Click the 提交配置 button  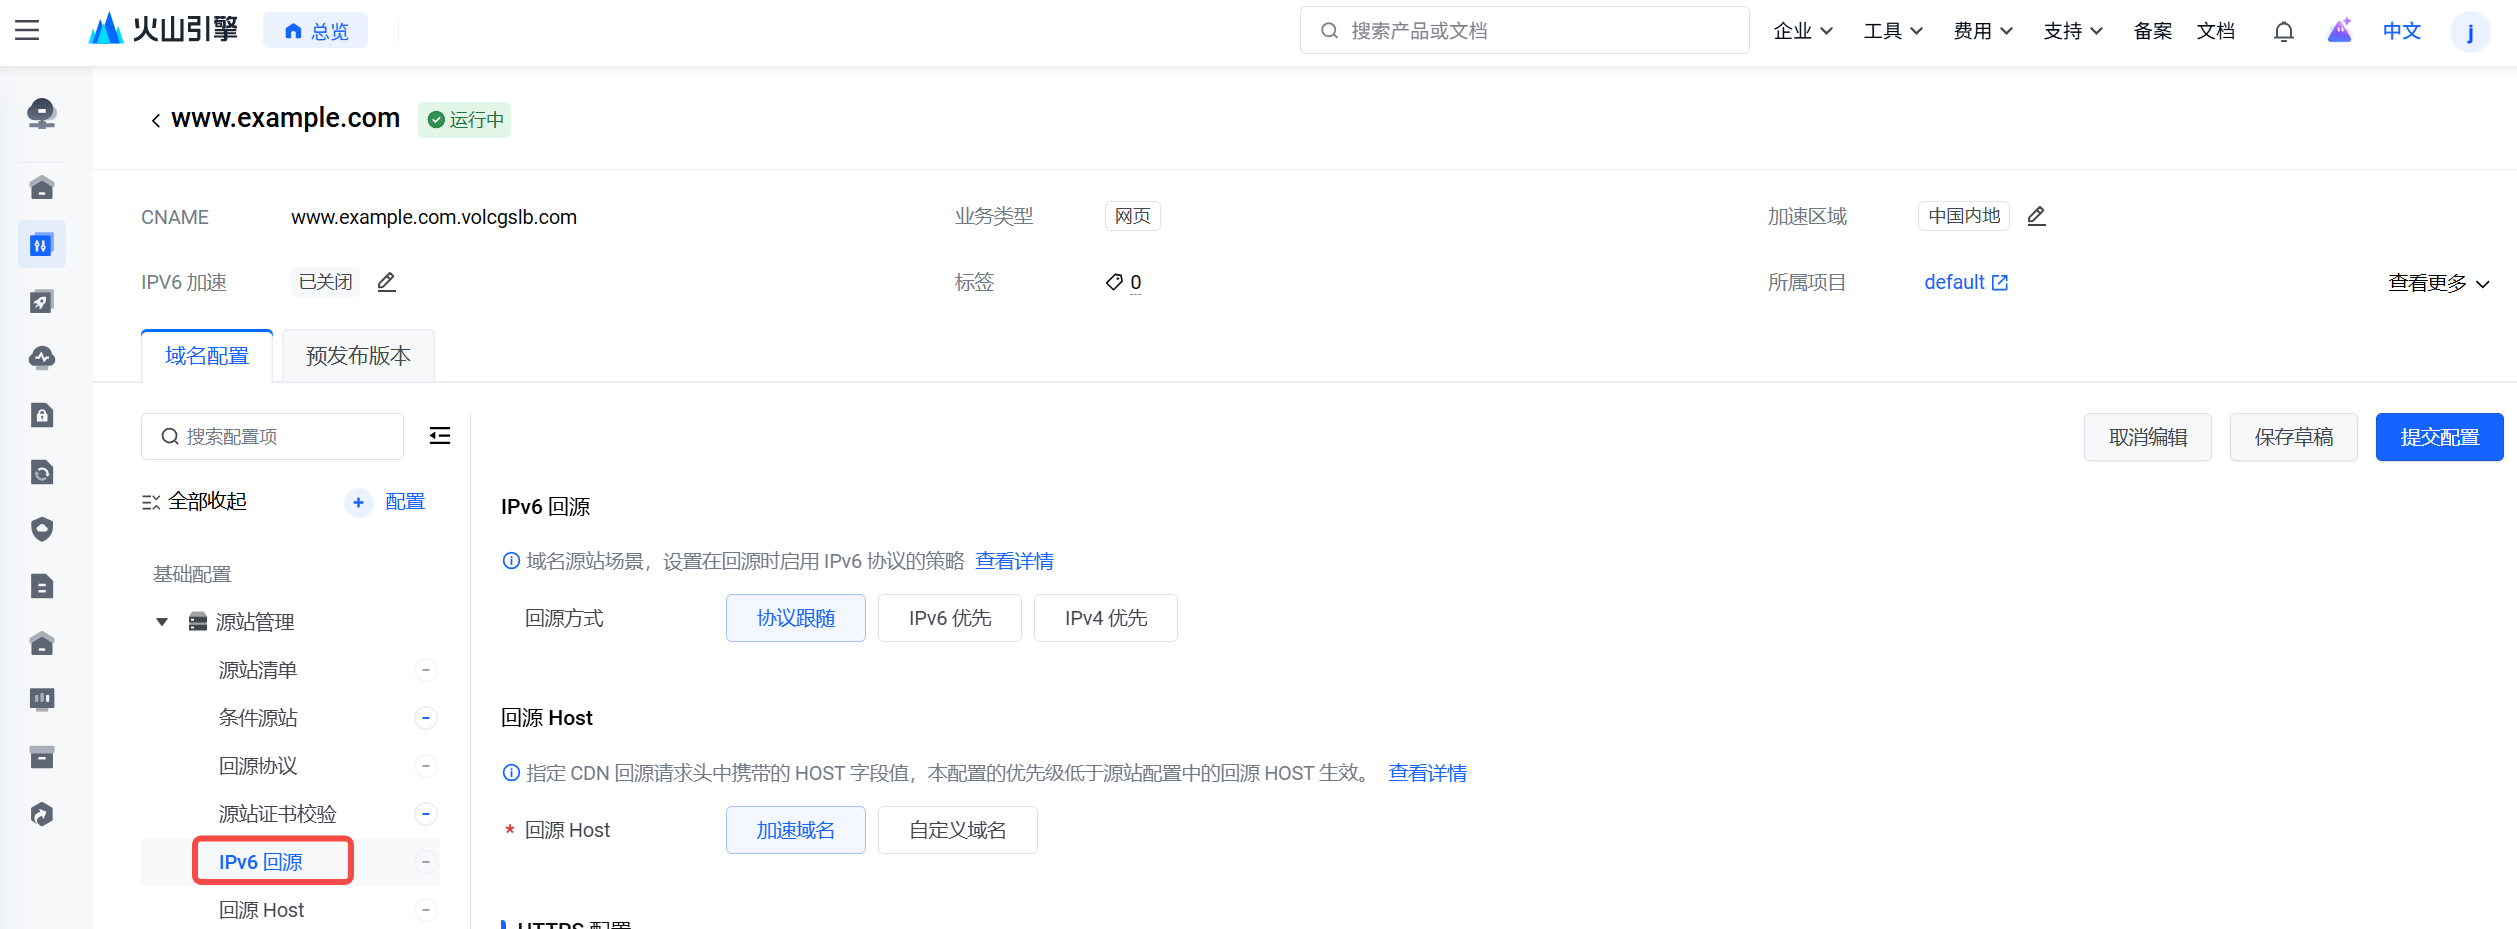coord(2439,437)
